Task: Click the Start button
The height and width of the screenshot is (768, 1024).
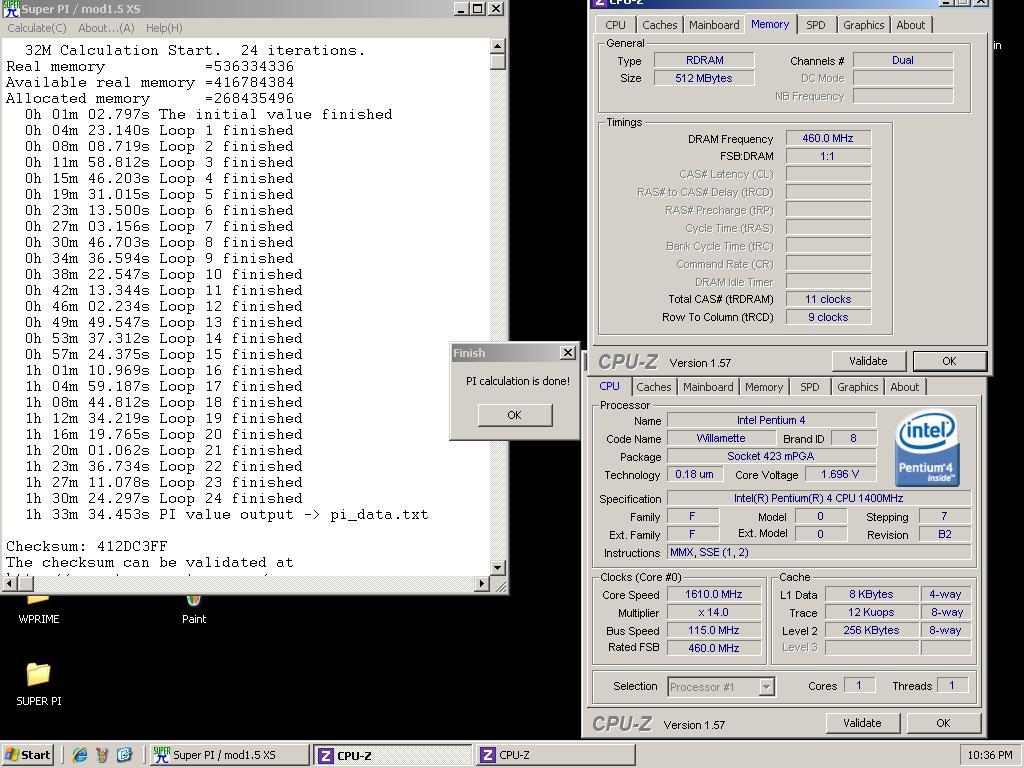Action: [x=27, y=755]
